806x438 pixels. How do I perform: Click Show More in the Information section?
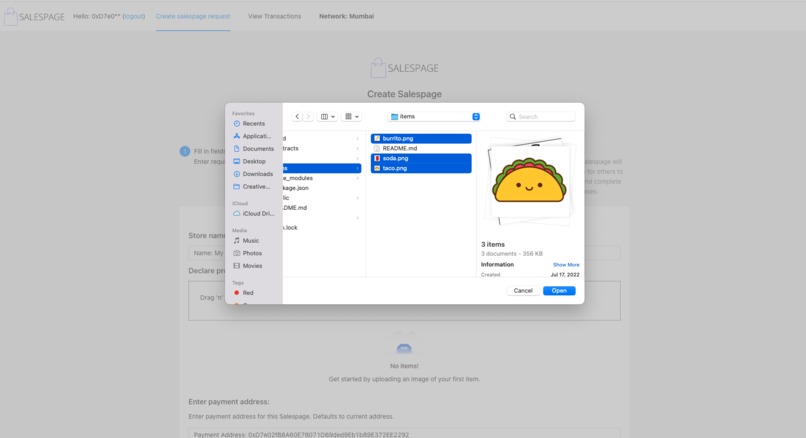[566, 265]
